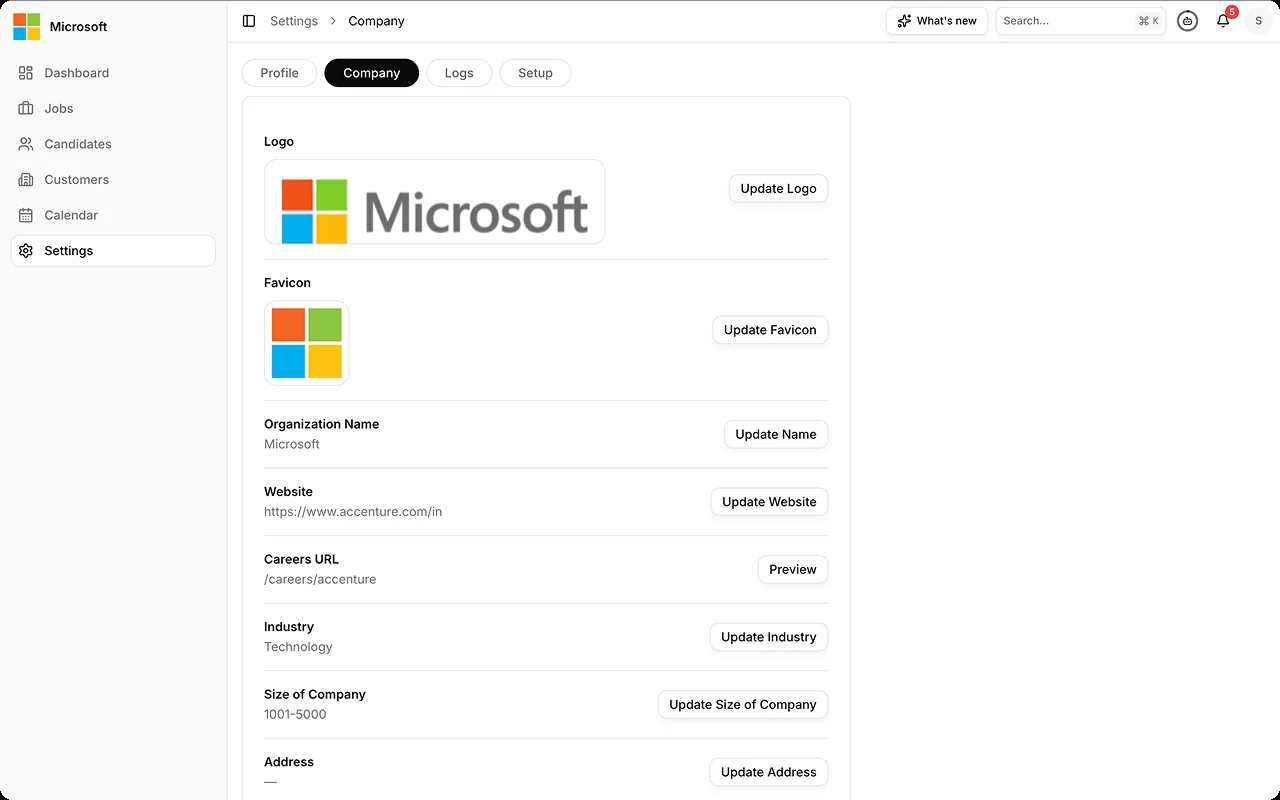This screenshot has height=800, width=1280.
Task: Toggle the sidebar collapse icon
Action: pos(249,21)
